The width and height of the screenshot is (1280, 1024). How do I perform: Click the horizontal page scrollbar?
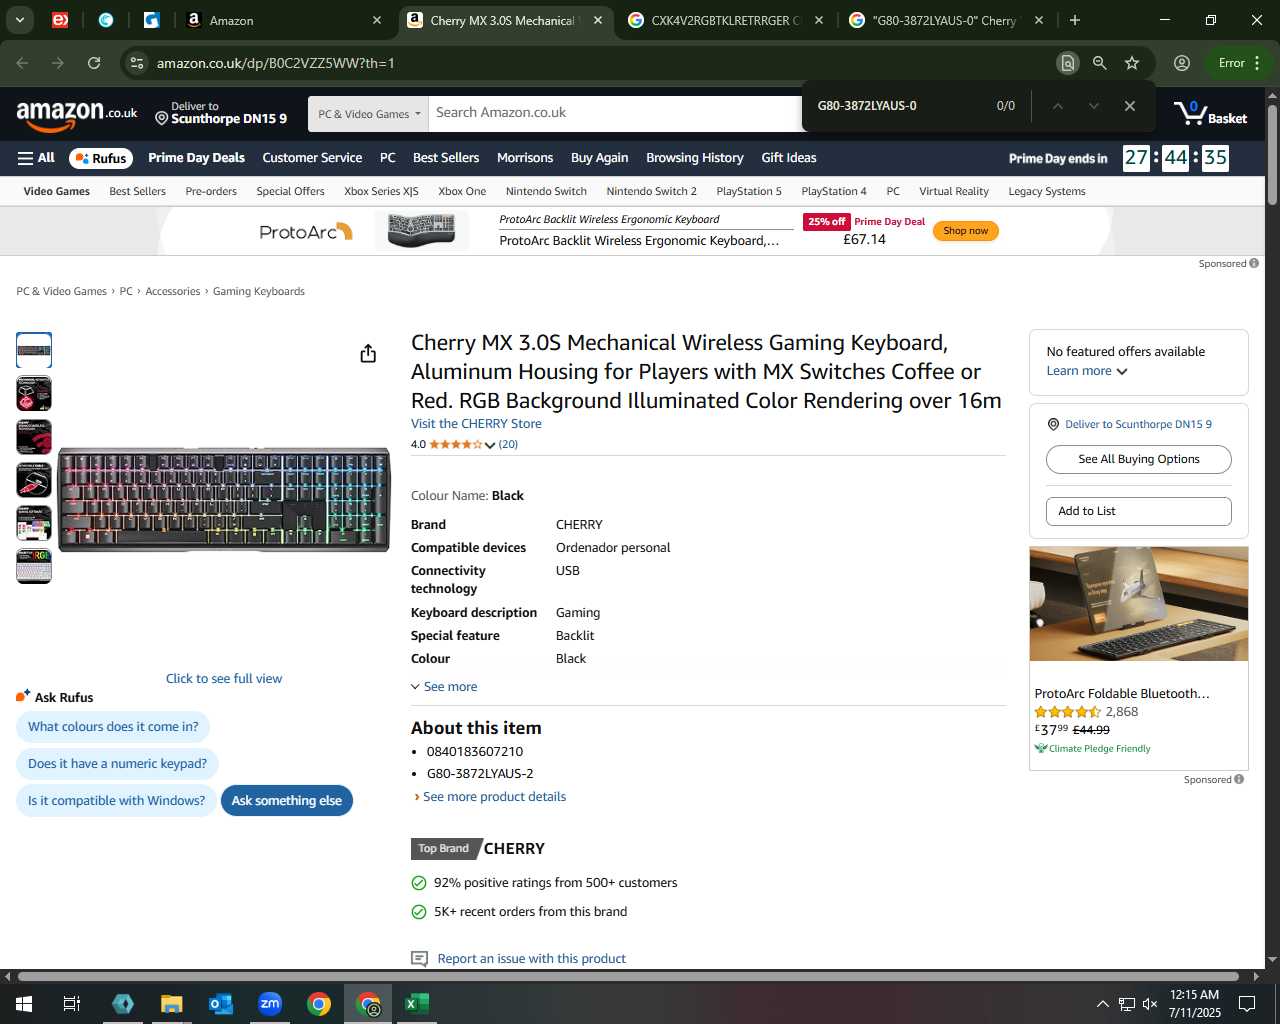(630, 976)
